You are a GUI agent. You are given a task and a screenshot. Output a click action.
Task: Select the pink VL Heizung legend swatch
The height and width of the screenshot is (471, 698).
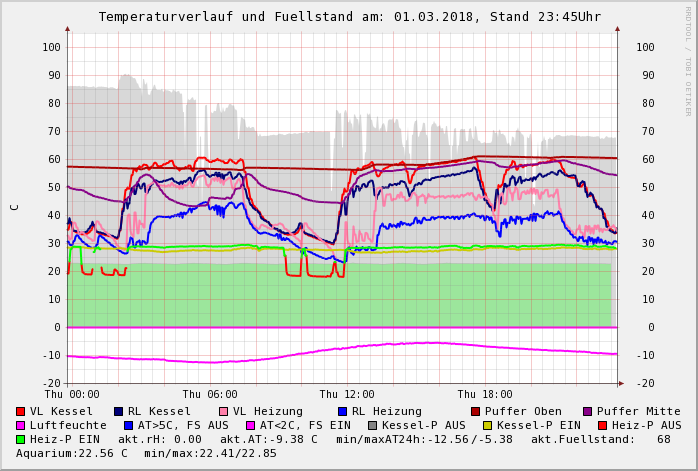223,412
